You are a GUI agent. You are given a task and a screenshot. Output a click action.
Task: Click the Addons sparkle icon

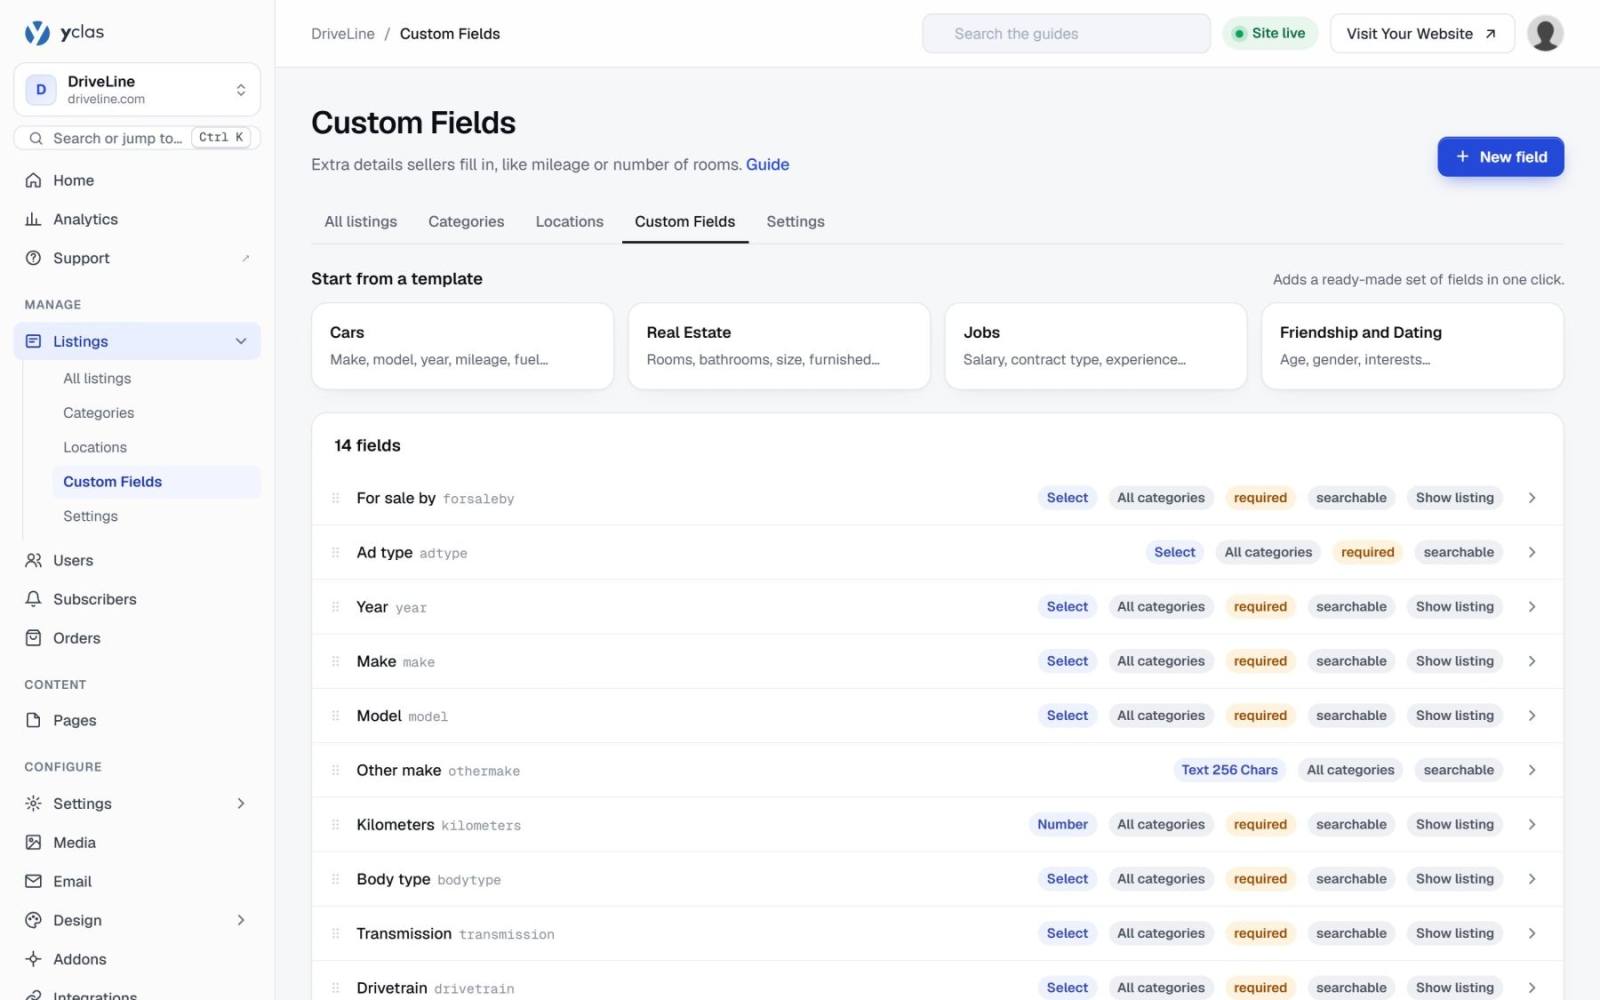tap(33, 959)
